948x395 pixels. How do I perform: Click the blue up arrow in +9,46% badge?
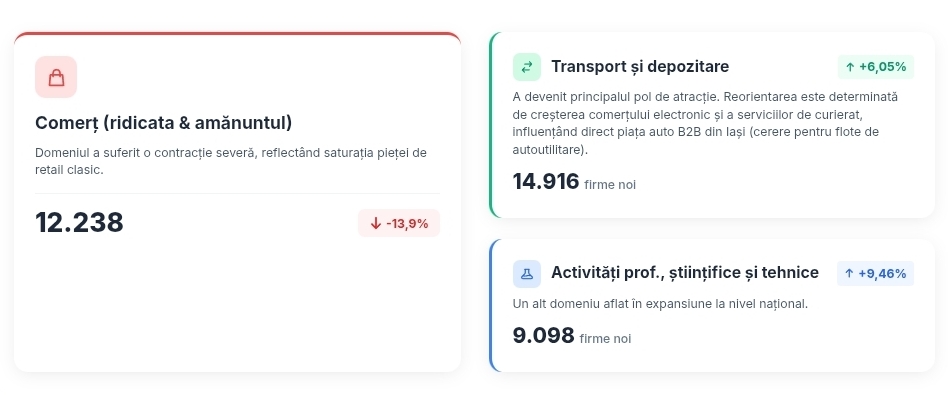point(849,273)
